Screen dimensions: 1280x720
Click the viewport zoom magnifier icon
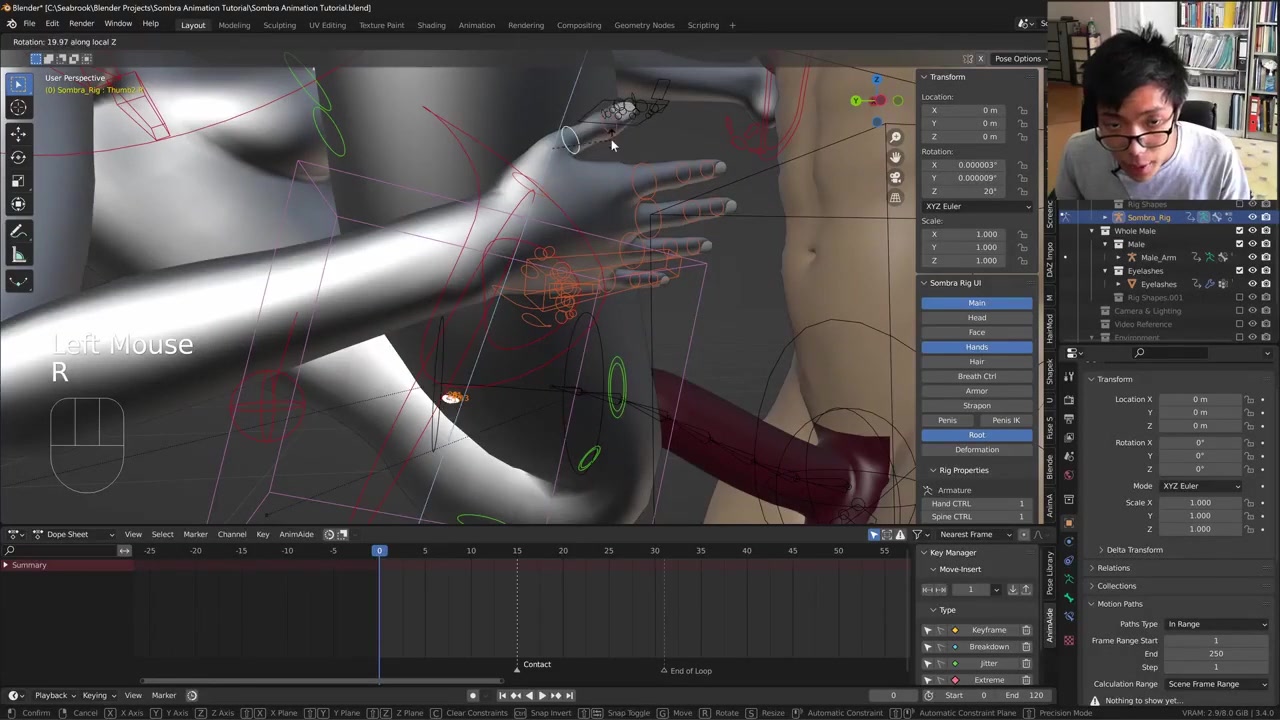[895, 137]
